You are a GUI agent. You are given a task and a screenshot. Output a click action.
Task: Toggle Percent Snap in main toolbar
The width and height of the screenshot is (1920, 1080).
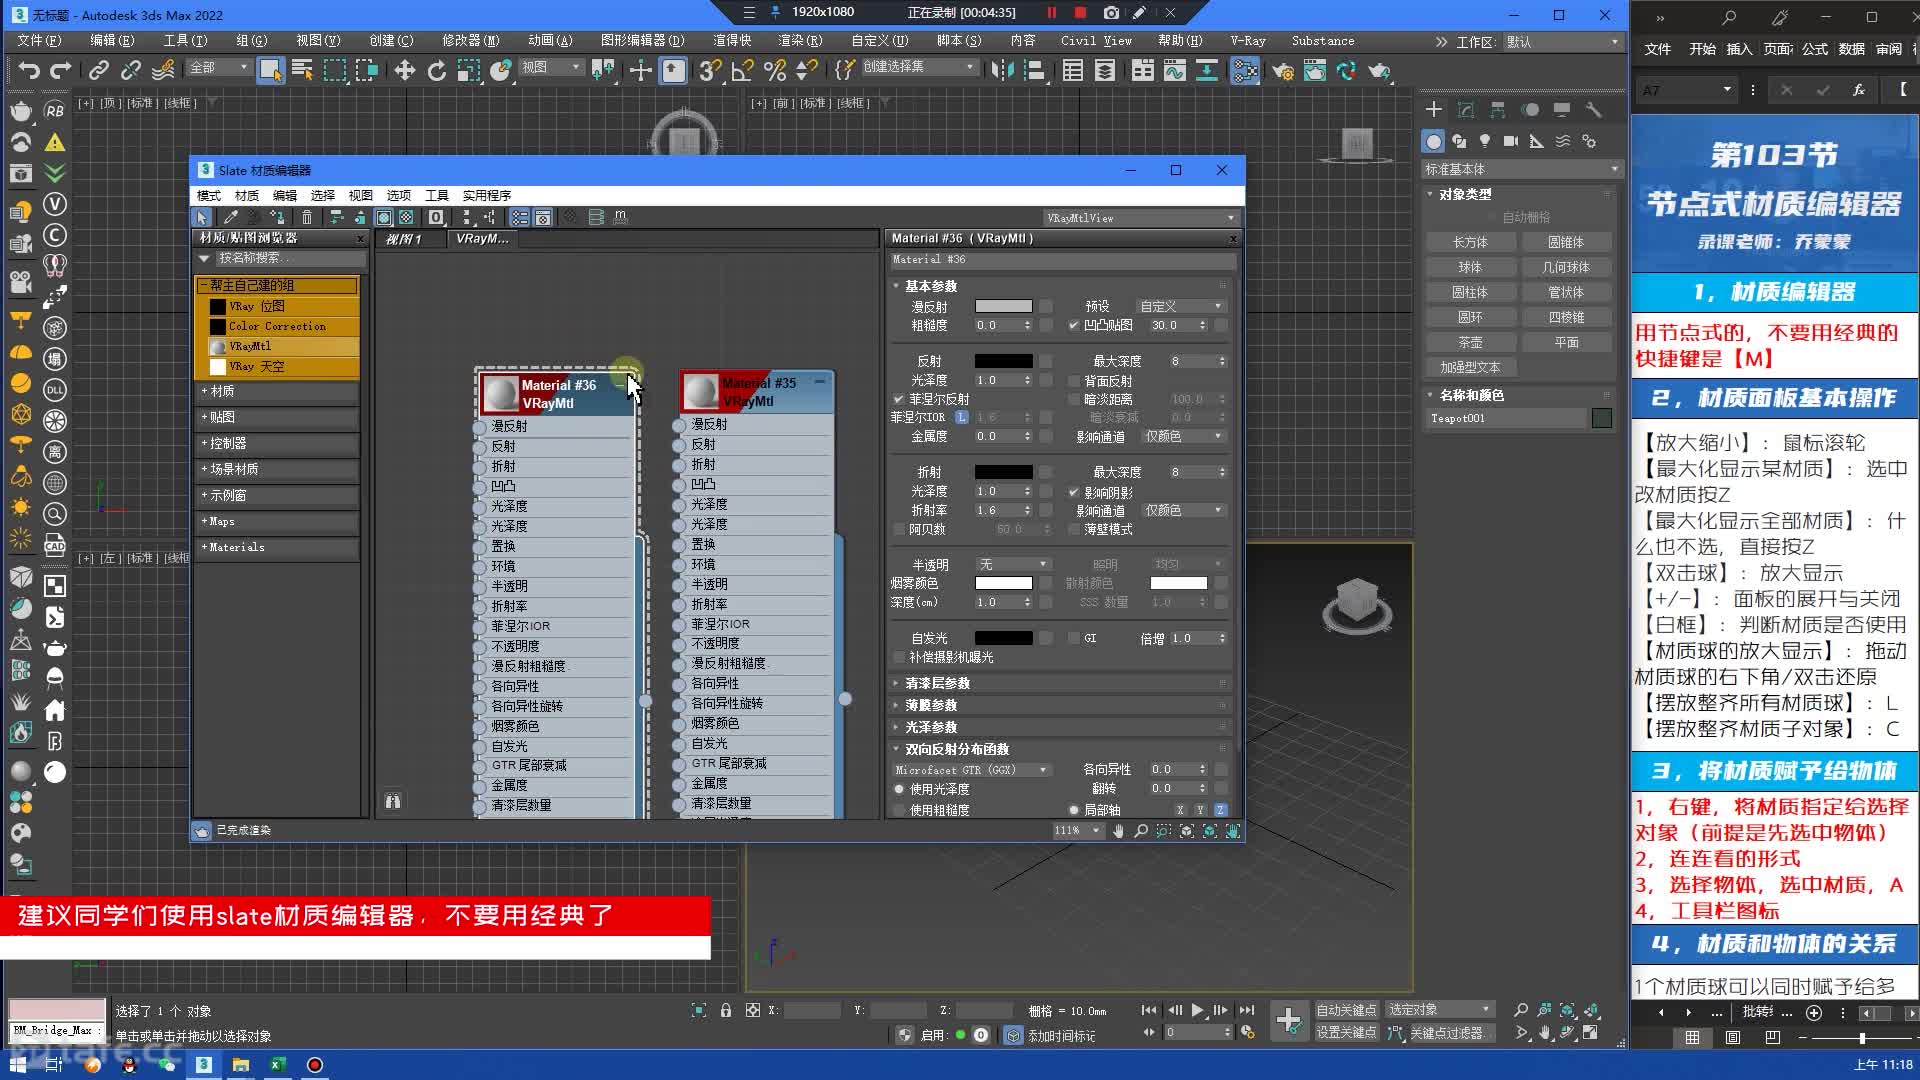[x=775, y=70]
